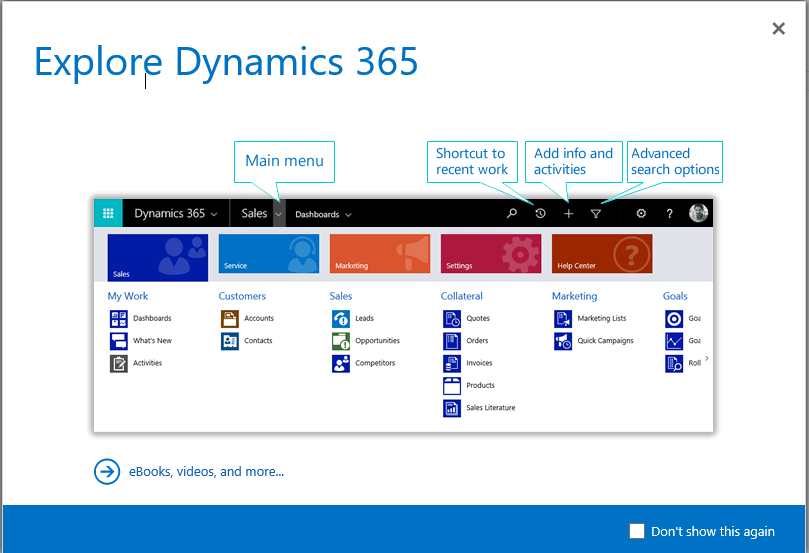Click the magnifying glass search icon
This screenshot has height=553, width=809.
[x=511, y=213]
